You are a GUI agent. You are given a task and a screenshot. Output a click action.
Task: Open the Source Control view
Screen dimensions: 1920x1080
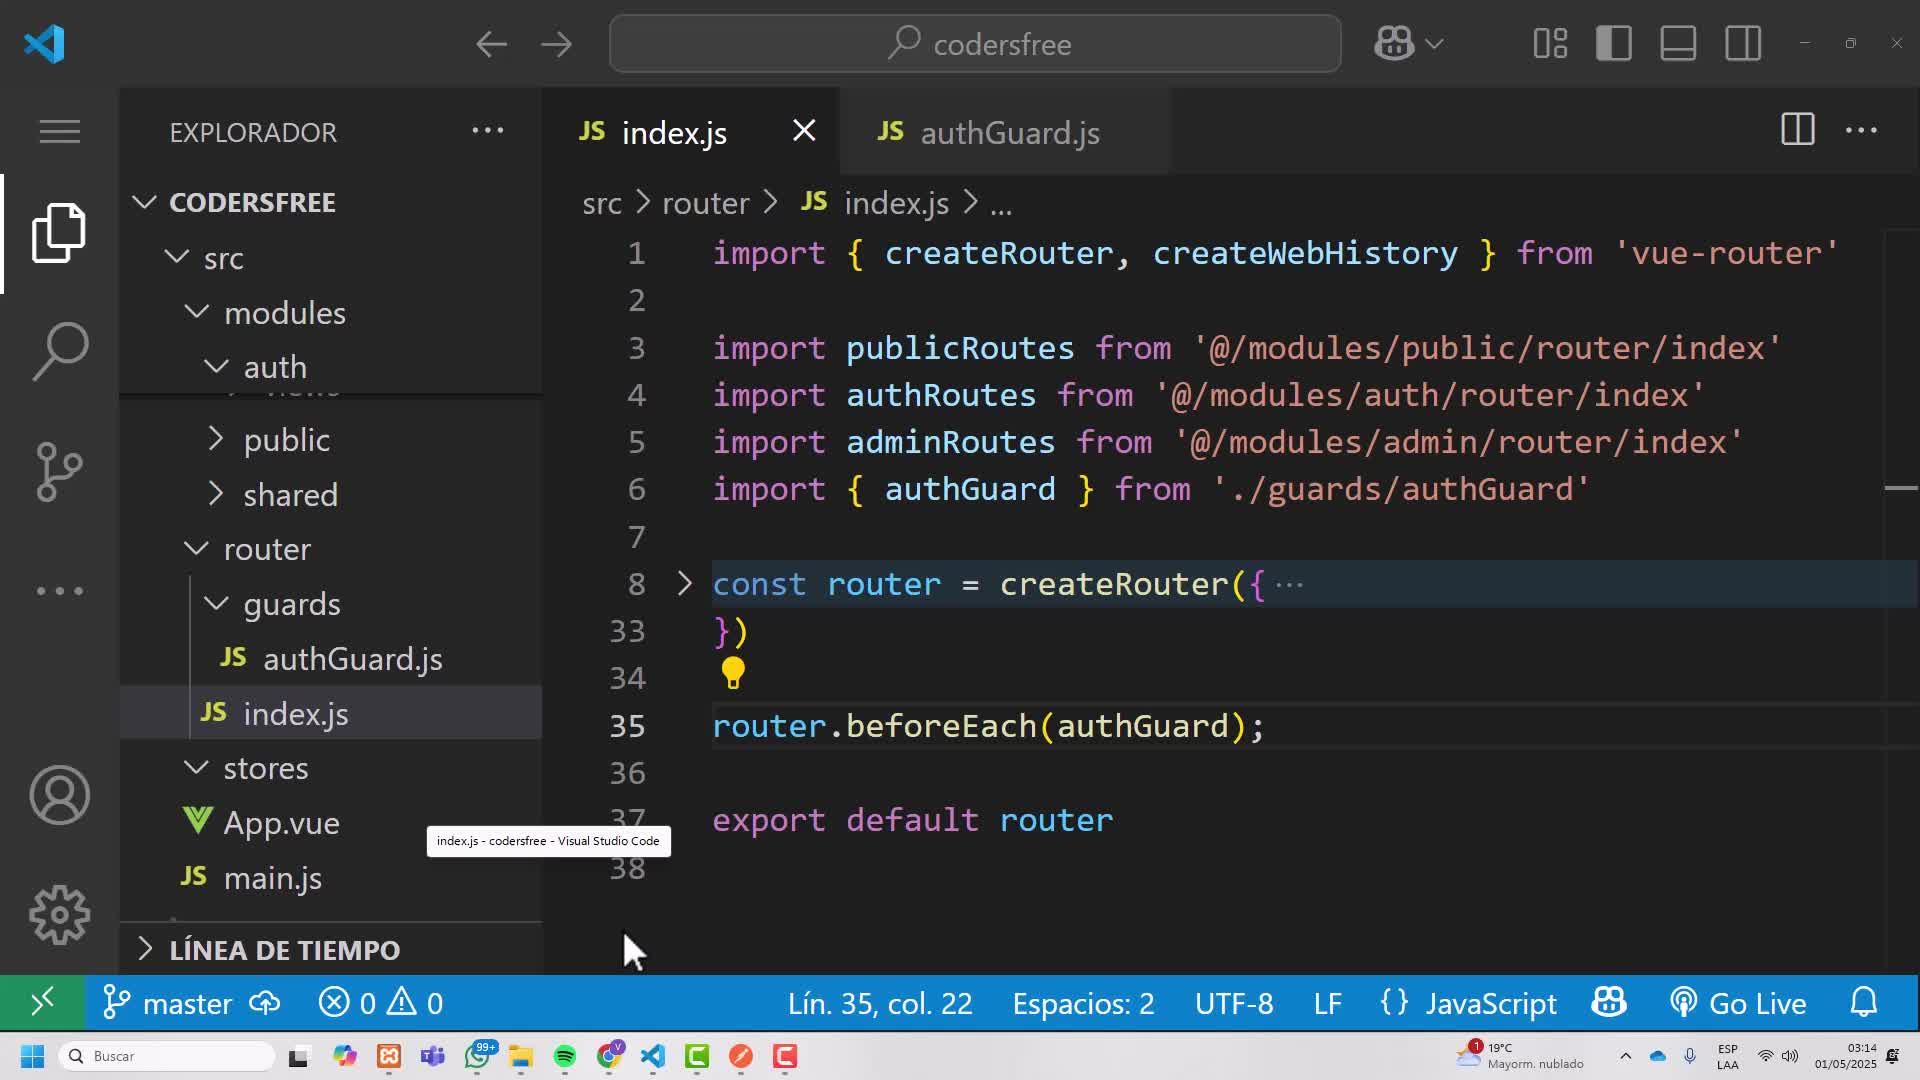tap(59, 471)
